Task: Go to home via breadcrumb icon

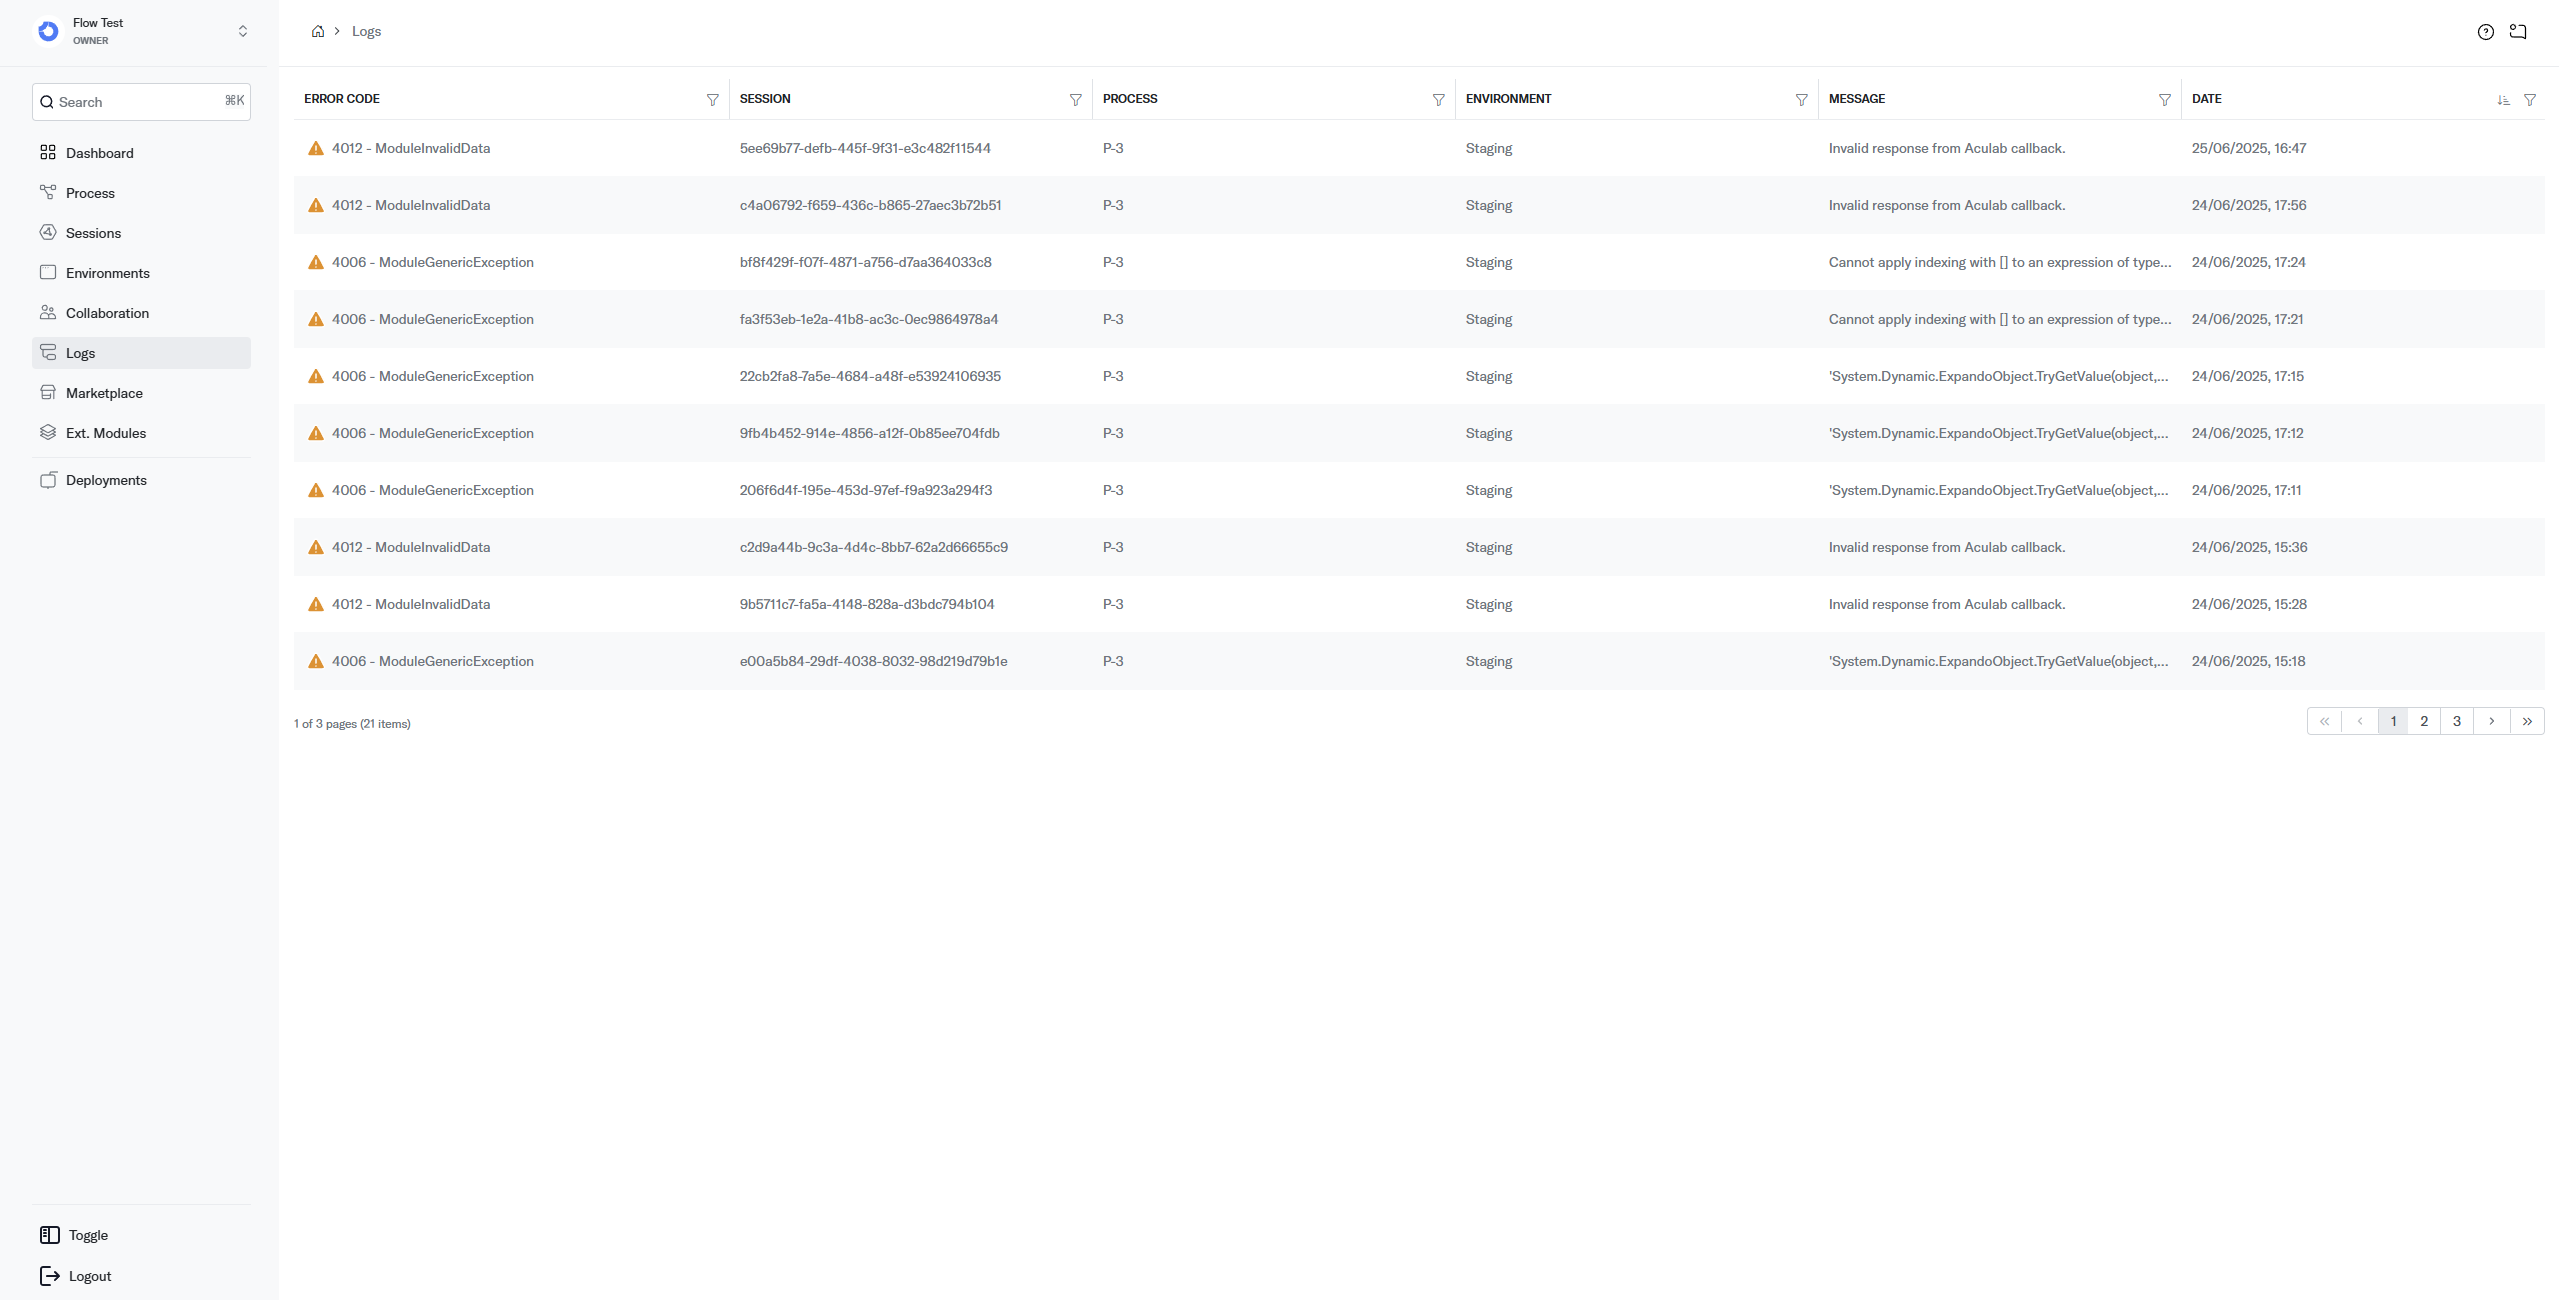Action: (x=318, y=31)
